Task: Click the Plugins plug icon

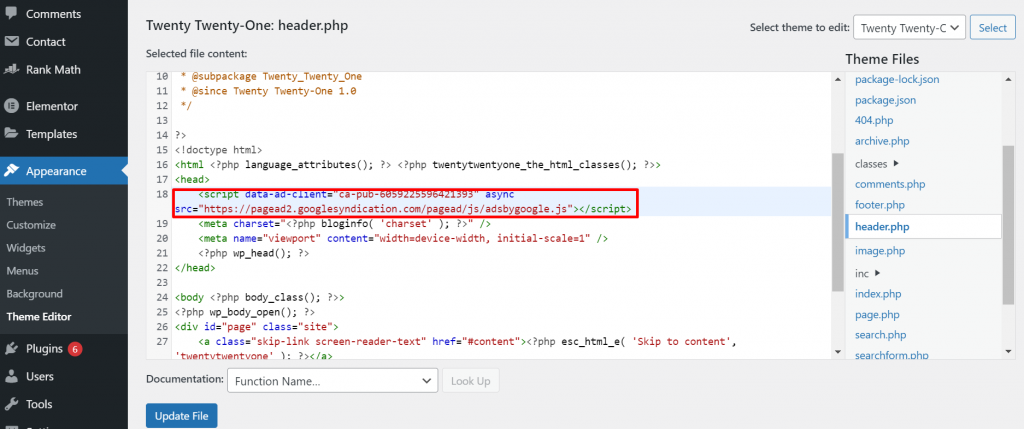Action: click(x=12, y=349)
